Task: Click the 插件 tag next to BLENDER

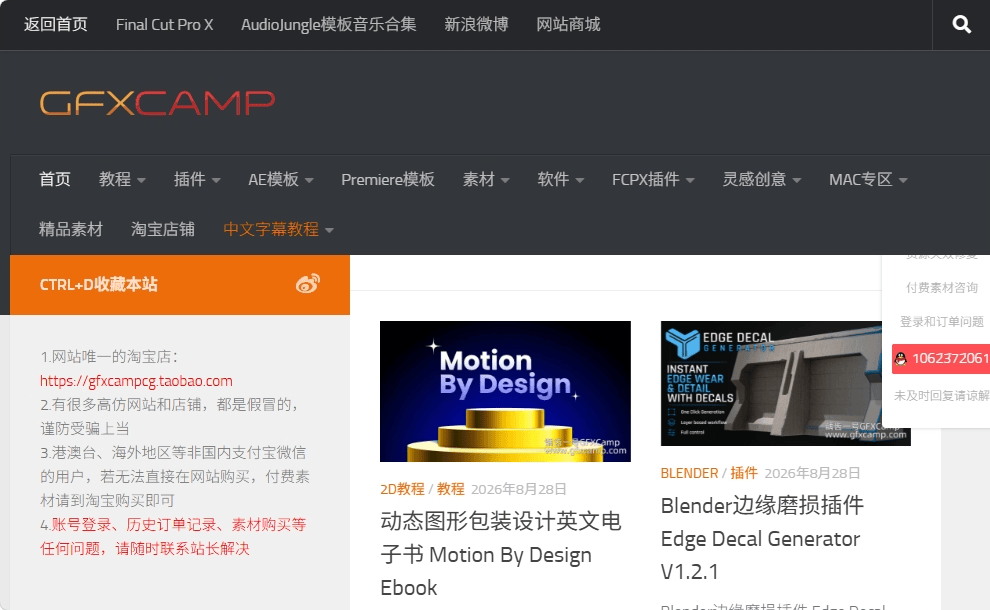Action: (744, 473)
